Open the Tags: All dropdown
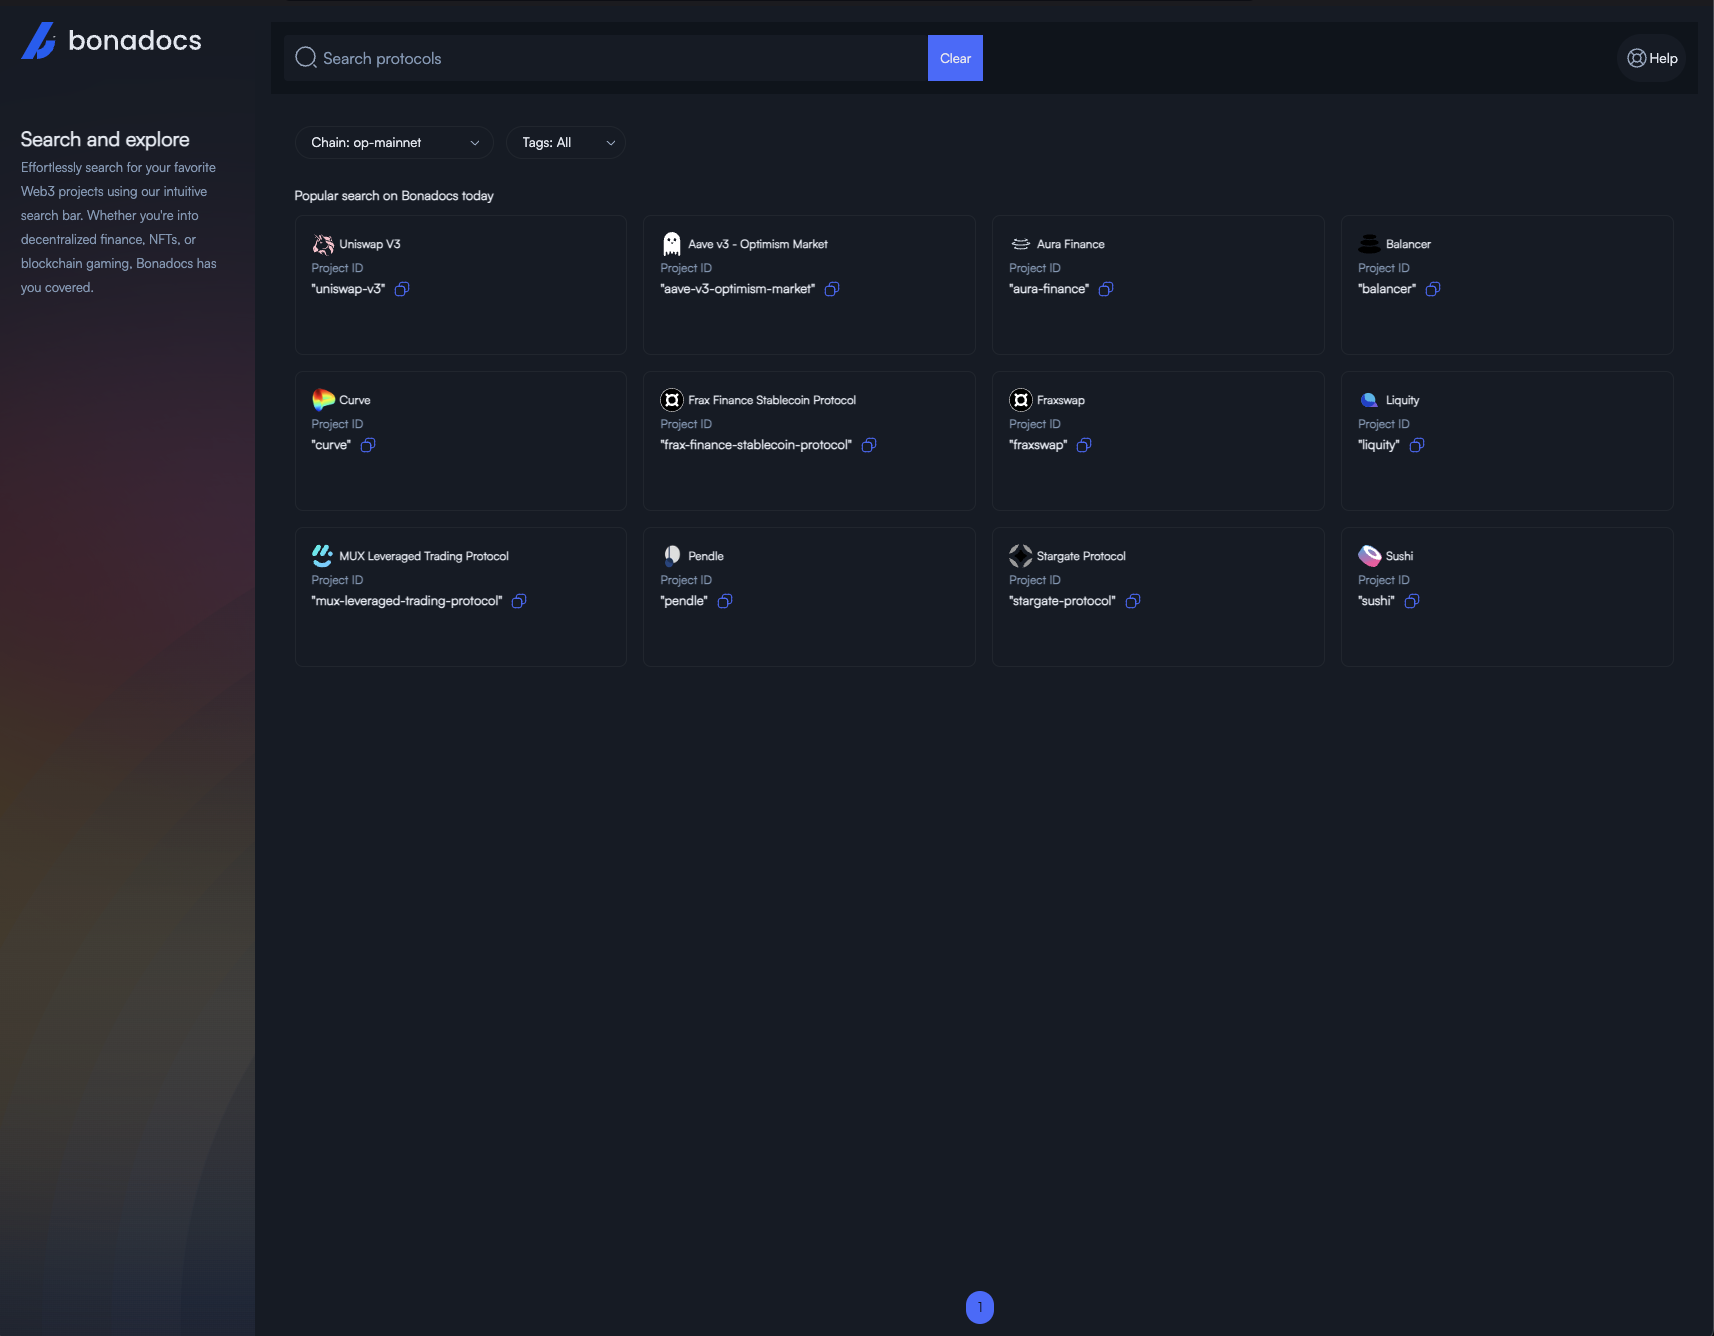The width and height of the screenshot is (1714, 1336). [x=566, y=143]
